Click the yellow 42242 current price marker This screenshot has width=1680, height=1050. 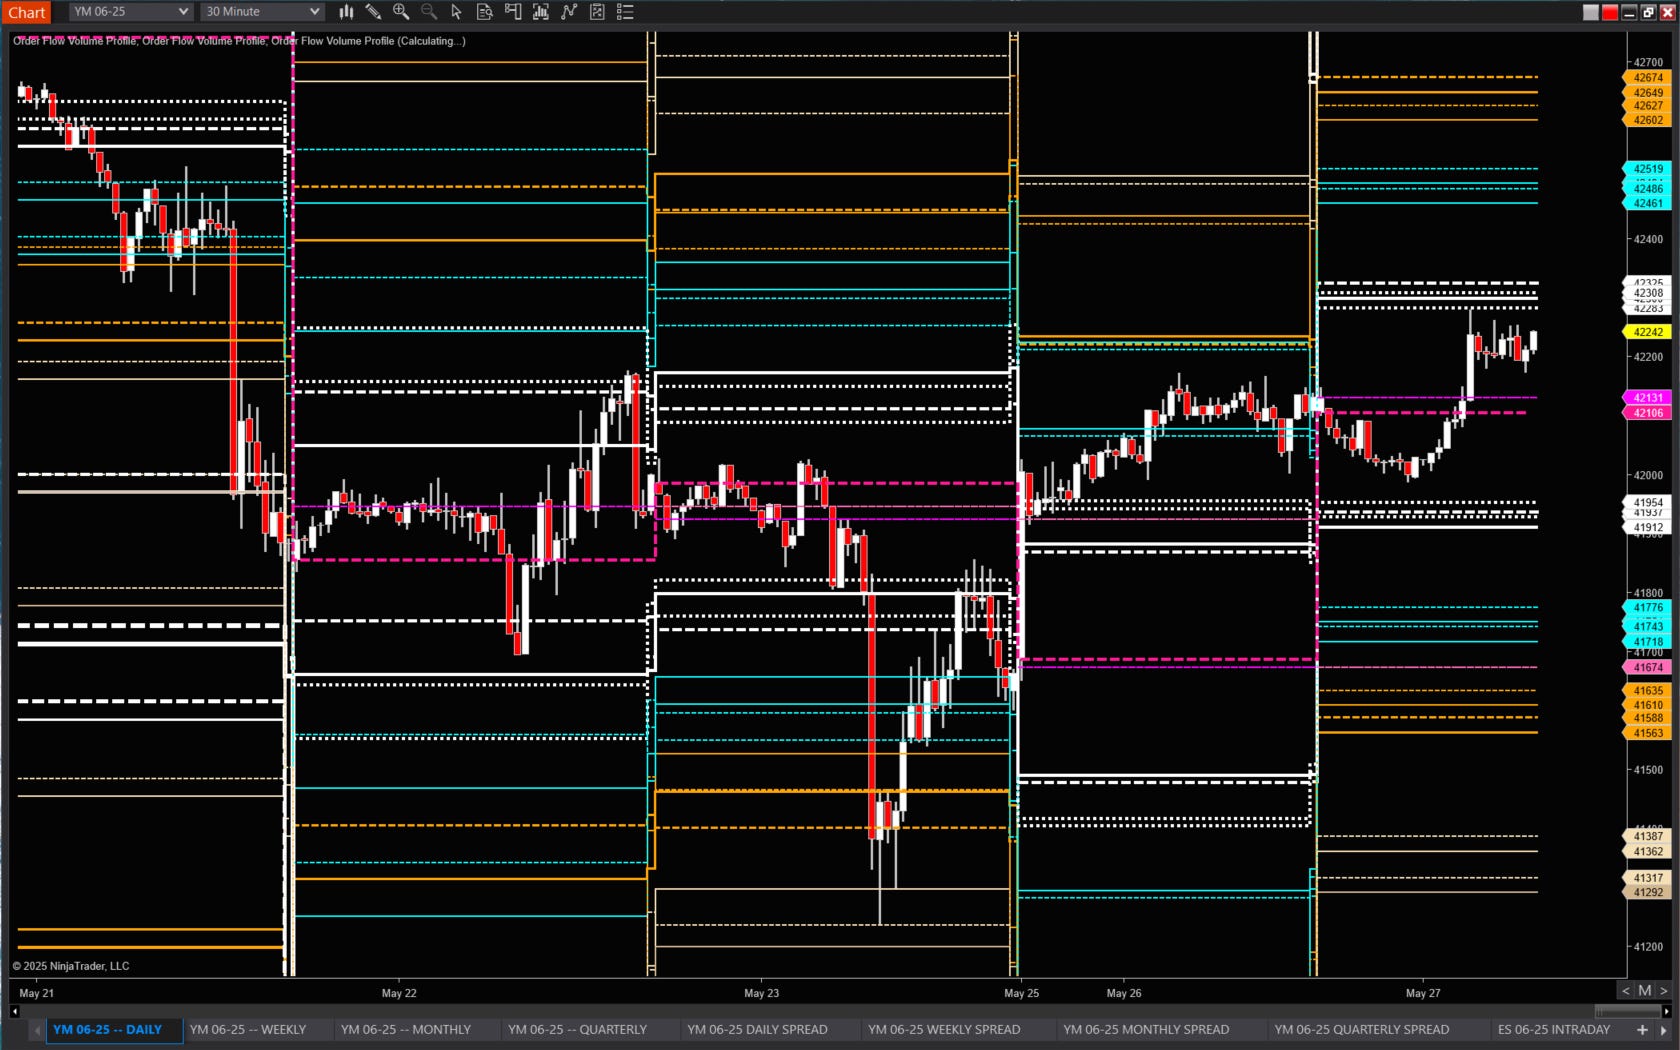pyautogui.click(x=1647, y=332)
